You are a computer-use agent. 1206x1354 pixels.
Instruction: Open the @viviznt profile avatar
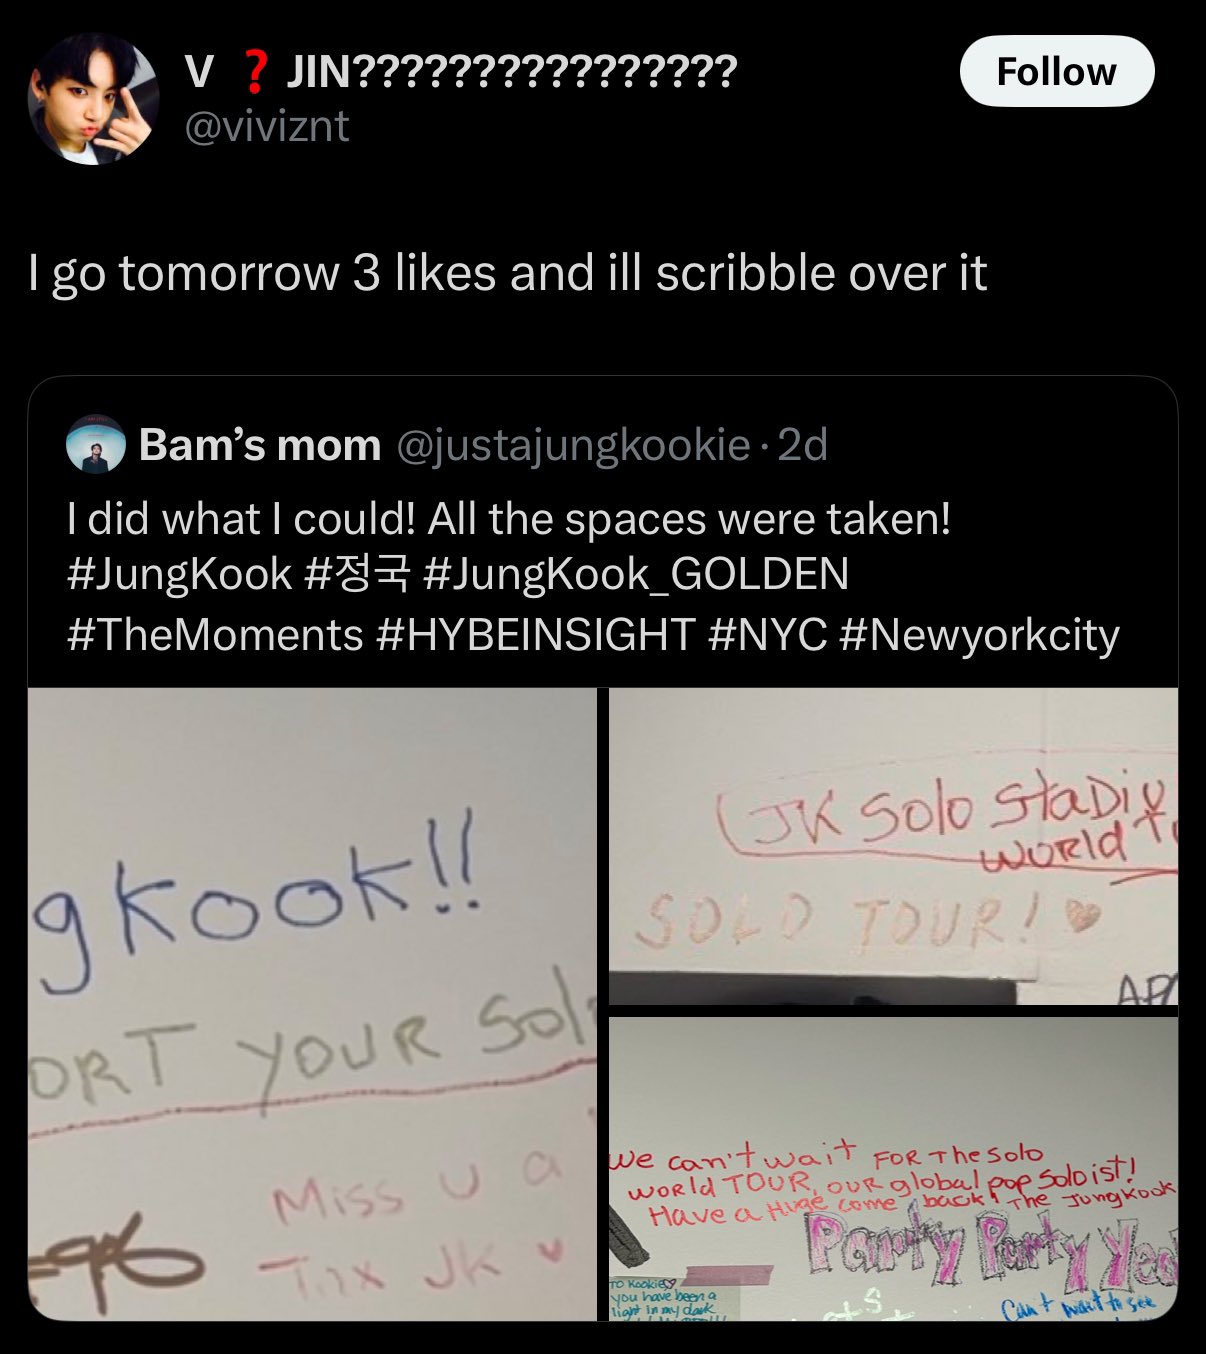pyautogui.click(x=93, y=98)
